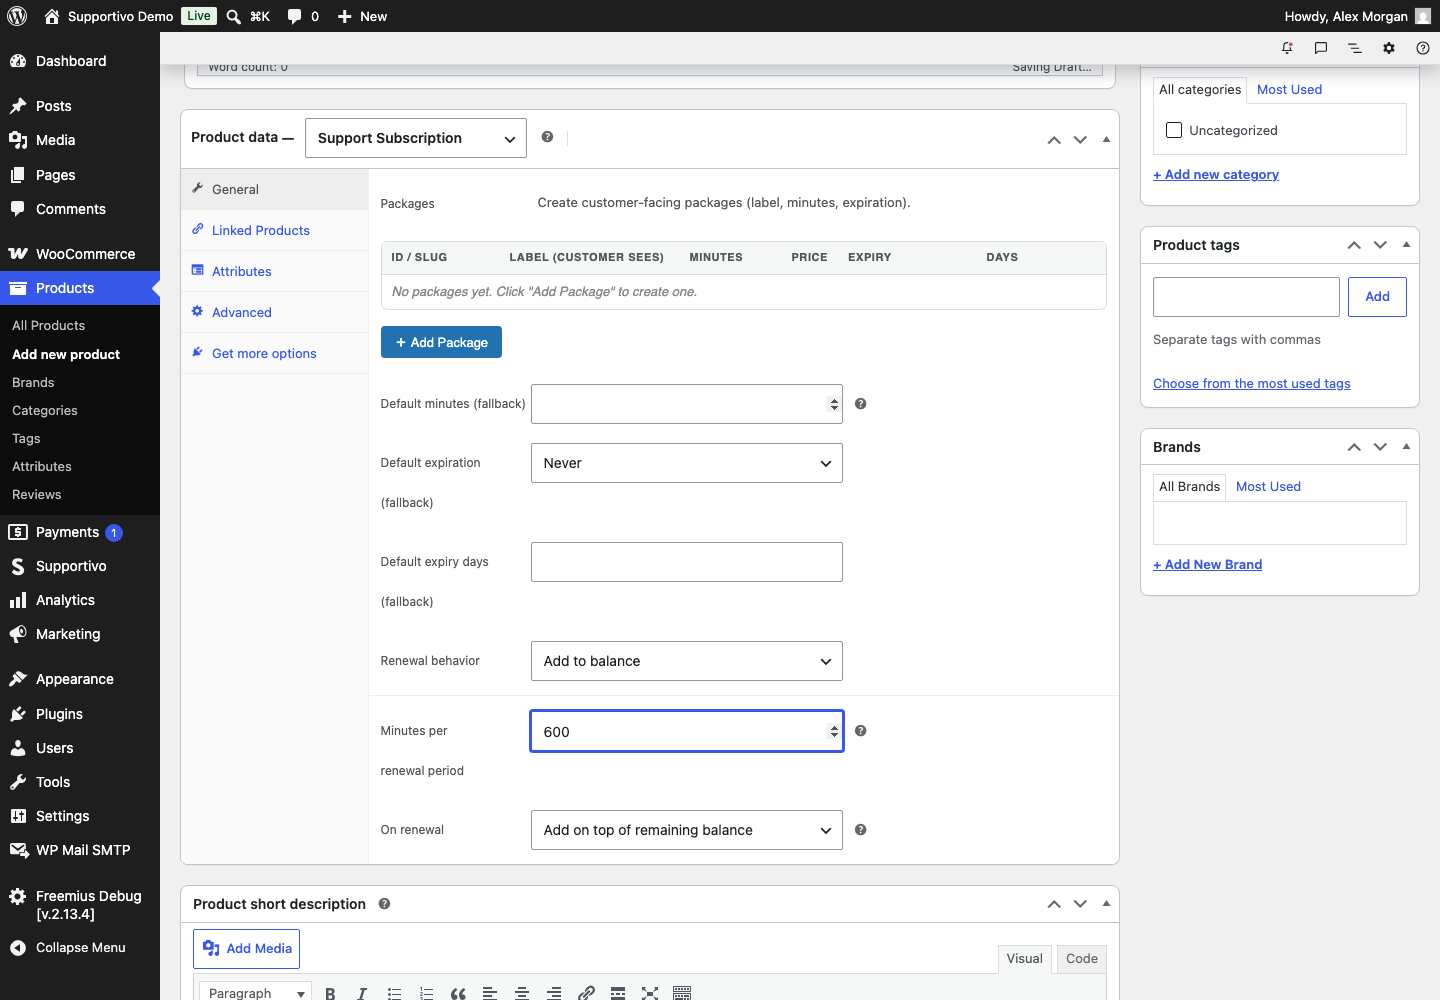Toggle fullscreen editor mode
Viewport: 1440px width, 1000px height.
tap(650, 993)
